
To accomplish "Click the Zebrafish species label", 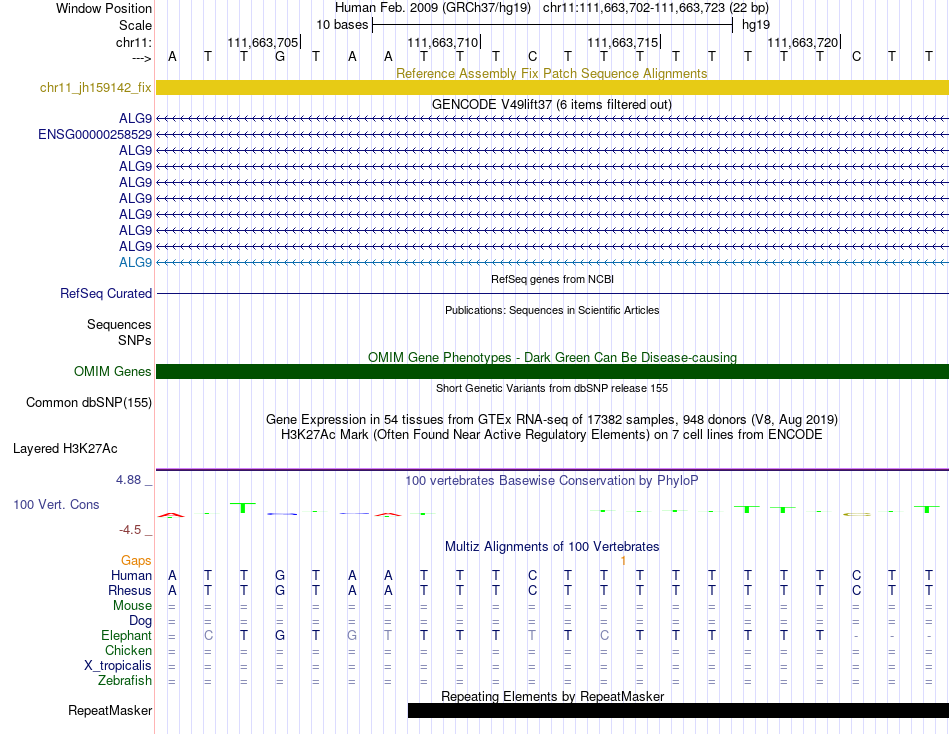I will (125, 681).
